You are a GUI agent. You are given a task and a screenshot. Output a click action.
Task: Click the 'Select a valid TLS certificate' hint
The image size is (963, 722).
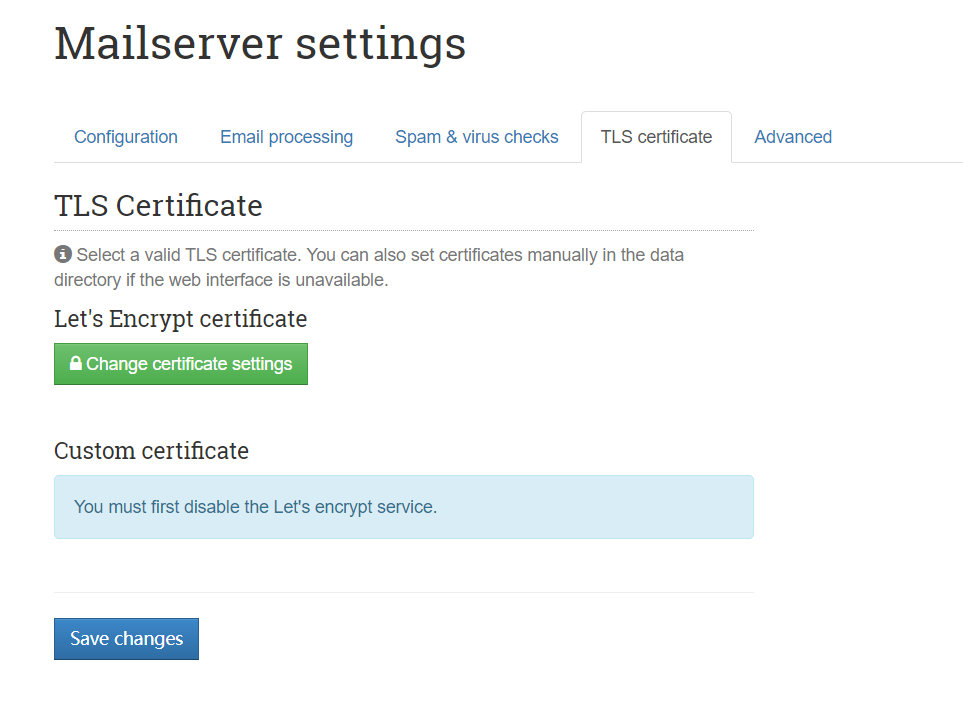(369, 267)
